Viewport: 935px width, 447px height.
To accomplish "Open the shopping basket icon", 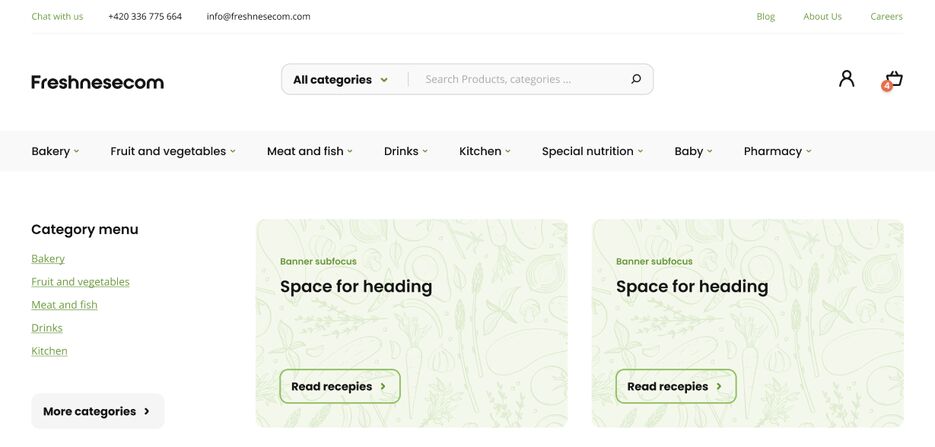I will (894, 79).
